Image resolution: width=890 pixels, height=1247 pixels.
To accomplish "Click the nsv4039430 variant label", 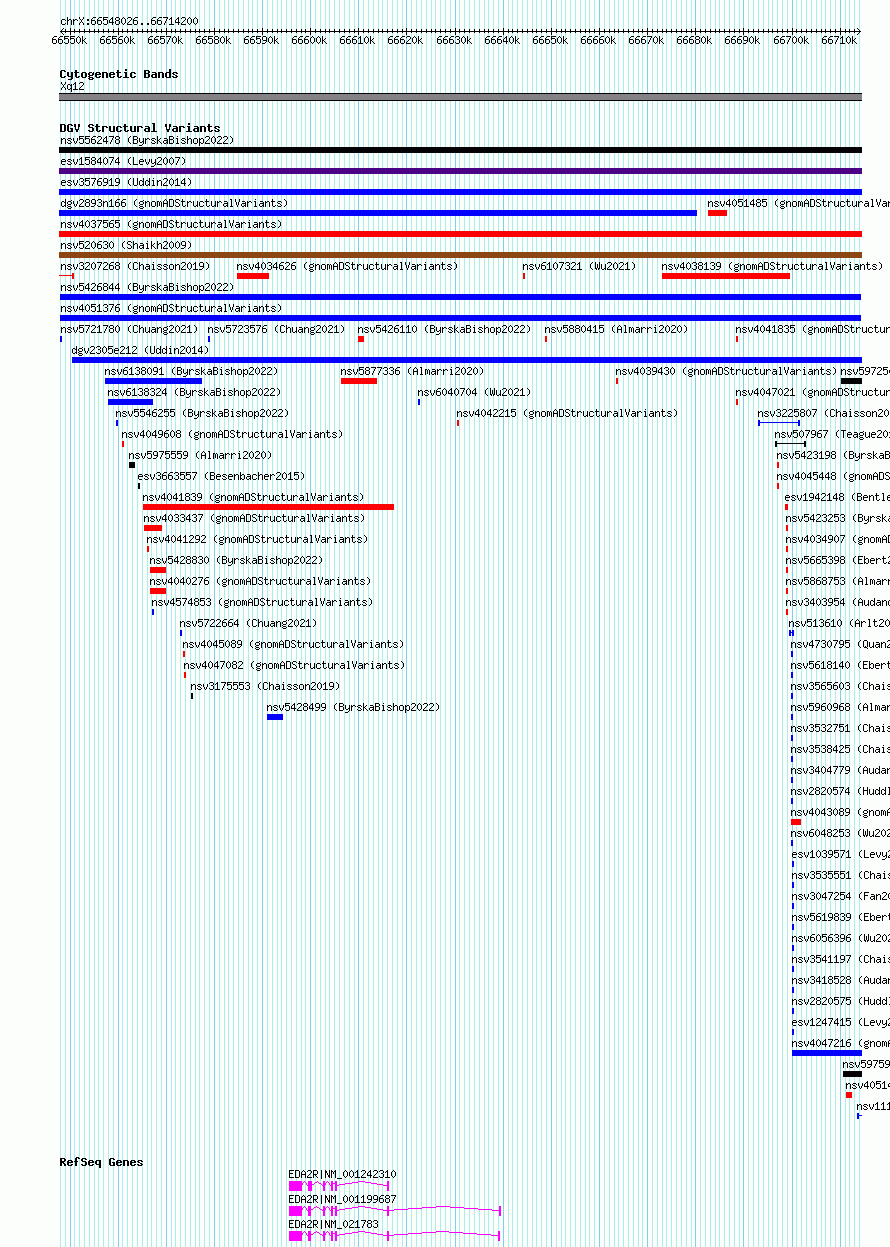I will pyautogui.click(x=726, y=371).
